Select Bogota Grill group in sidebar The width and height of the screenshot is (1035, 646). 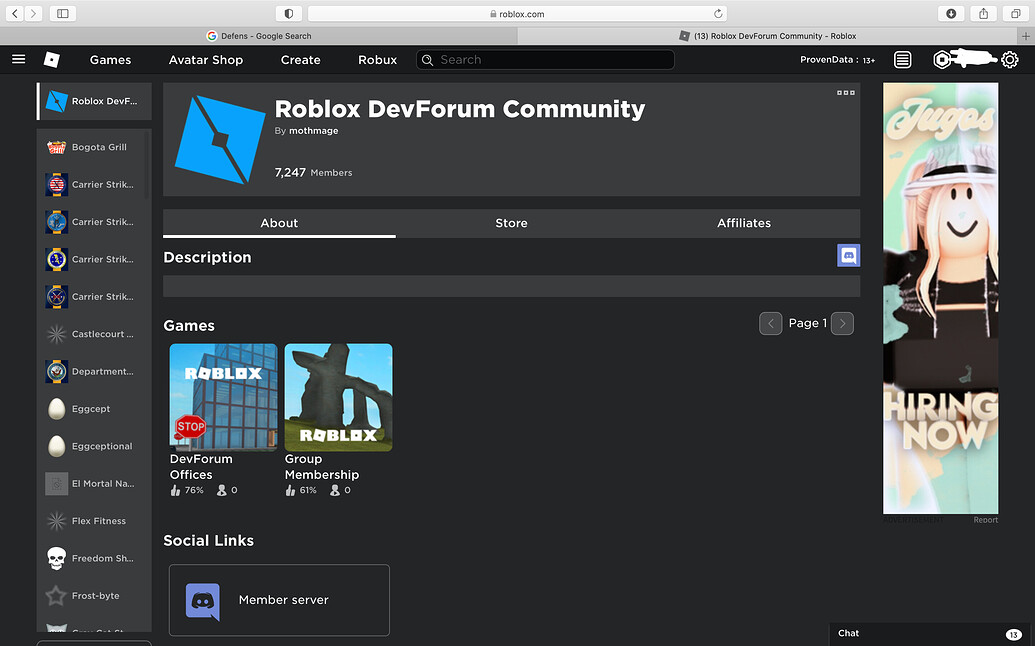tap(94, 147)
